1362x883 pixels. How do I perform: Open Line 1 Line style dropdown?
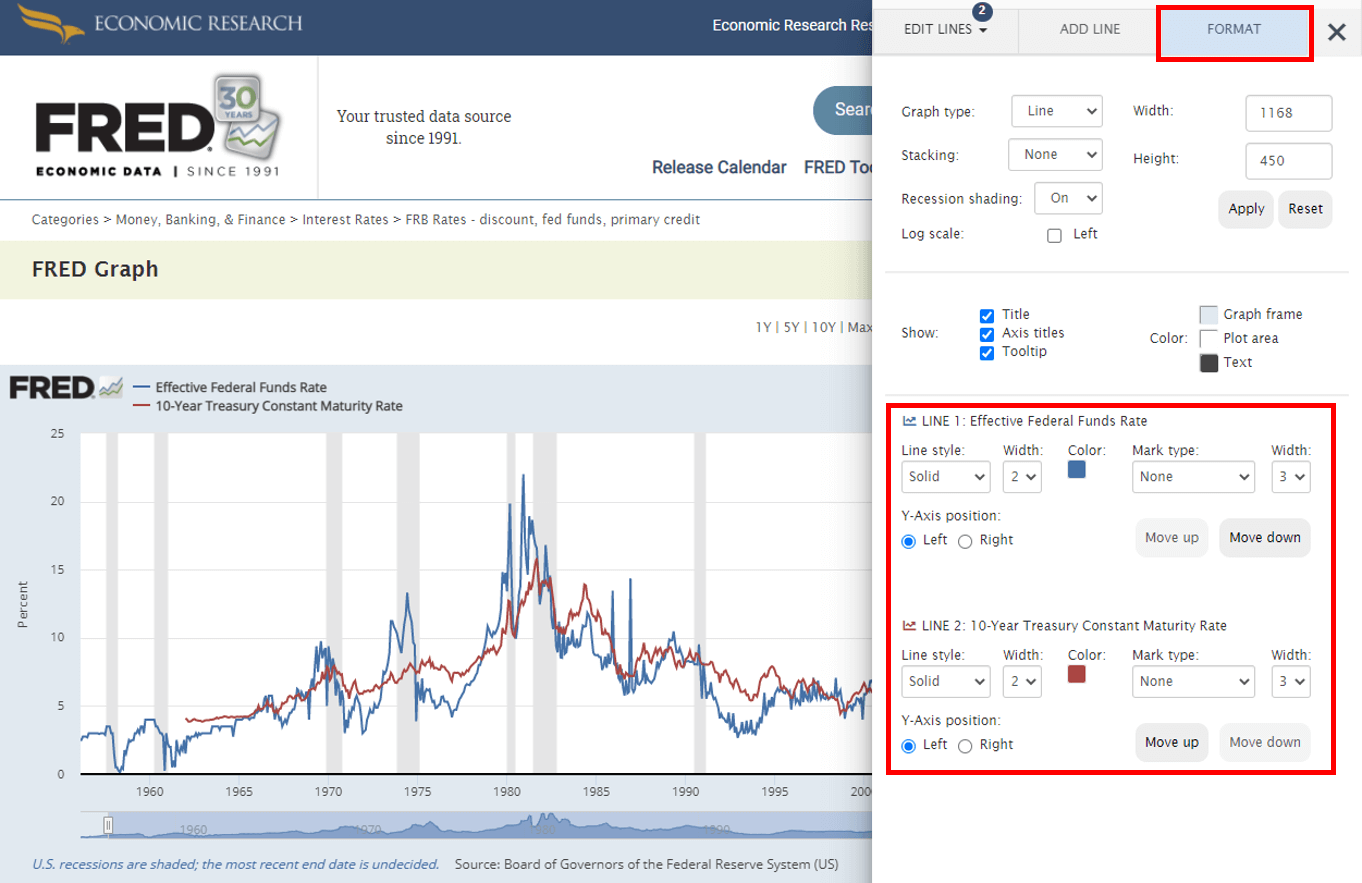[x=946, y=477]
